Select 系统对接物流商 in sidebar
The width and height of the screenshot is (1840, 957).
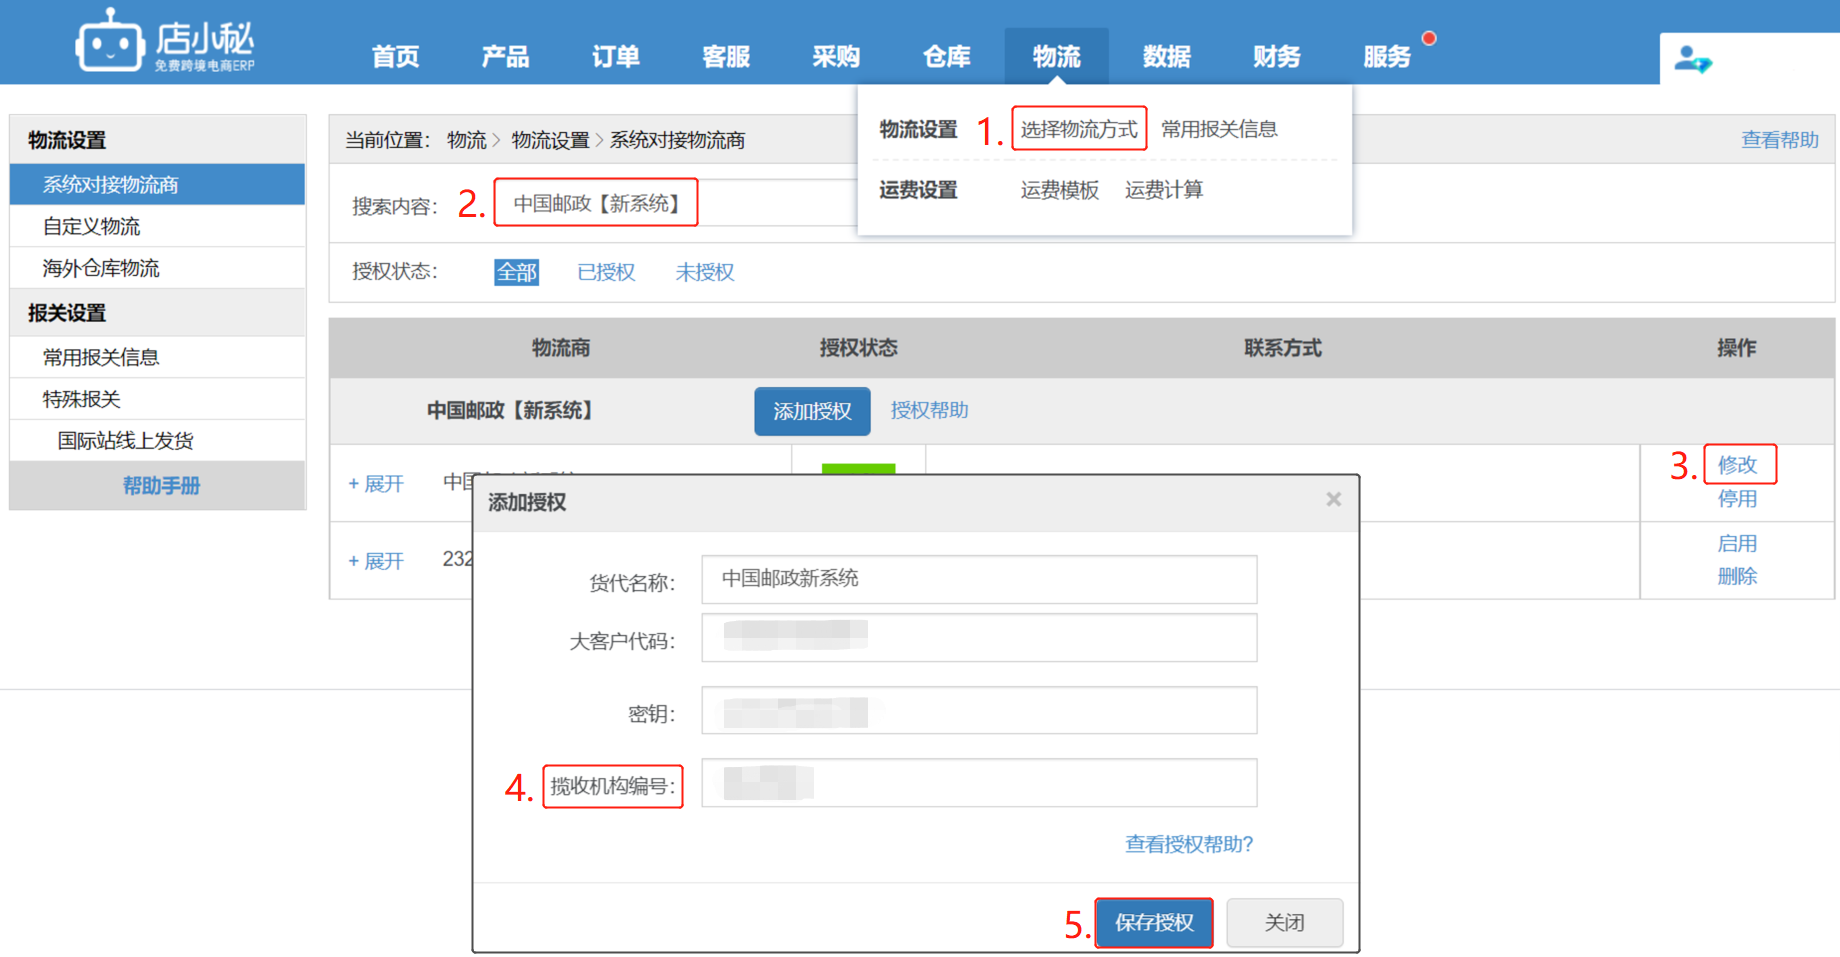point(157,185)
